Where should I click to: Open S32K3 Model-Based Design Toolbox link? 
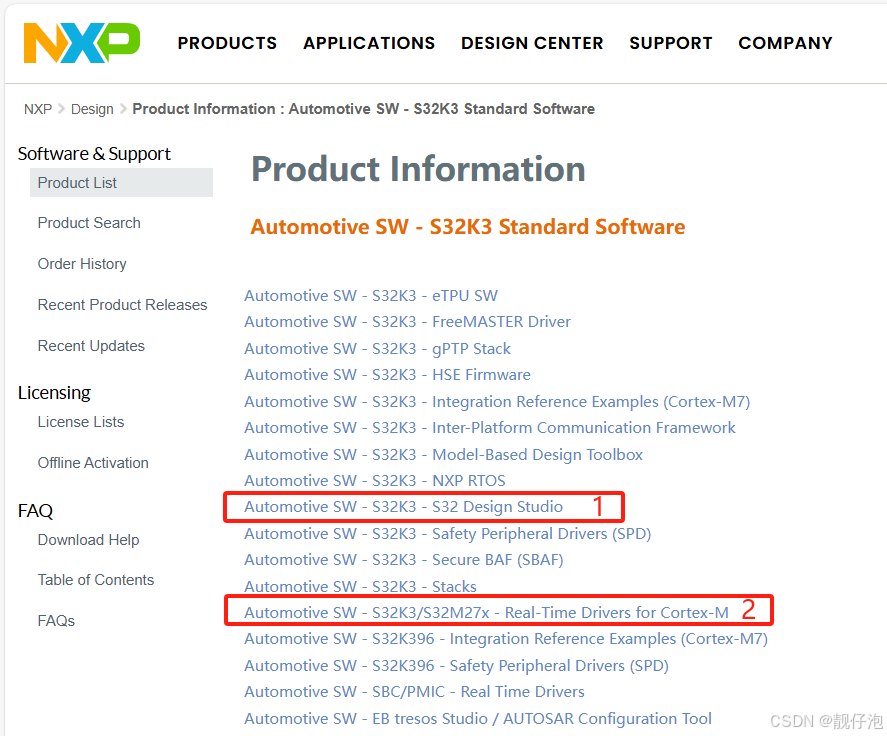(x=444, y=455)
